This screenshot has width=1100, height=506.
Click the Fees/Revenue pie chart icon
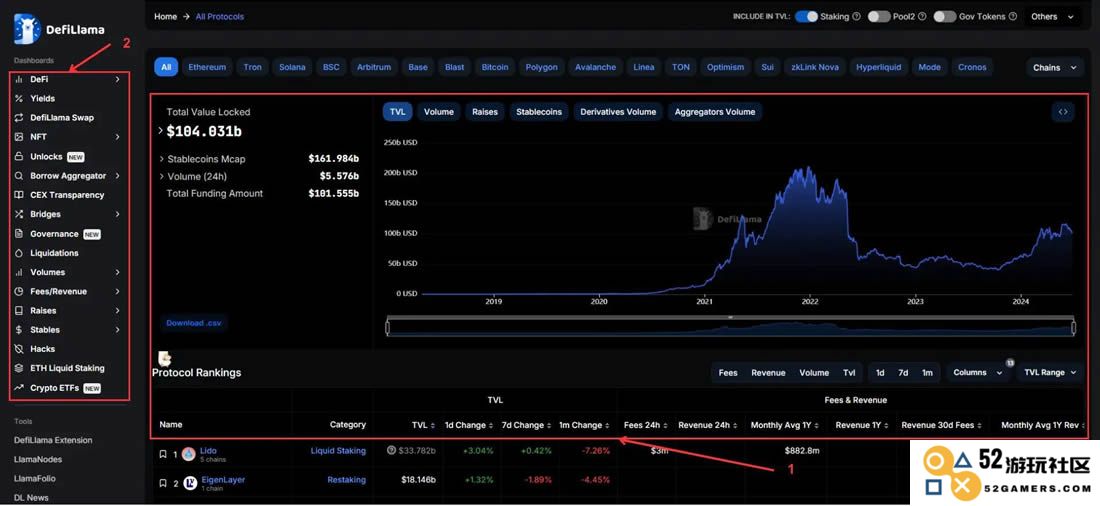[x=19, y=291]
